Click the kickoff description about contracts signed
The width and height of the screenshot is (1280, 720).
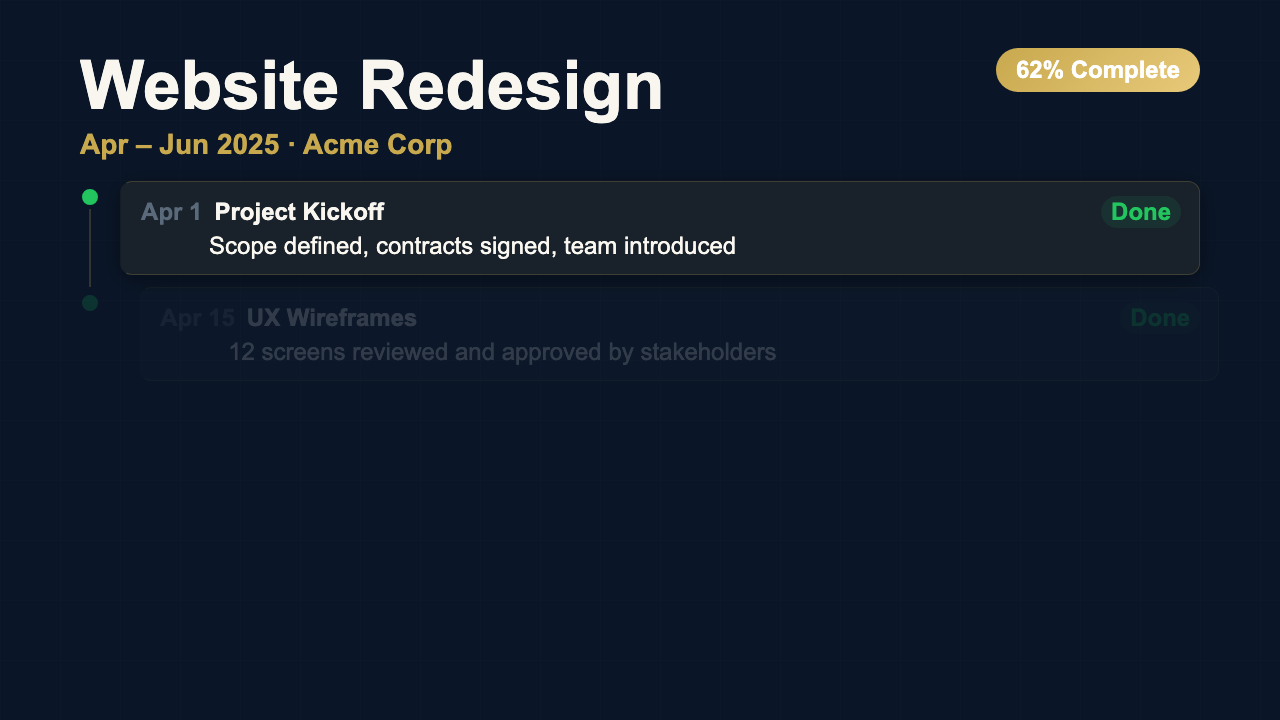point(471,245)
